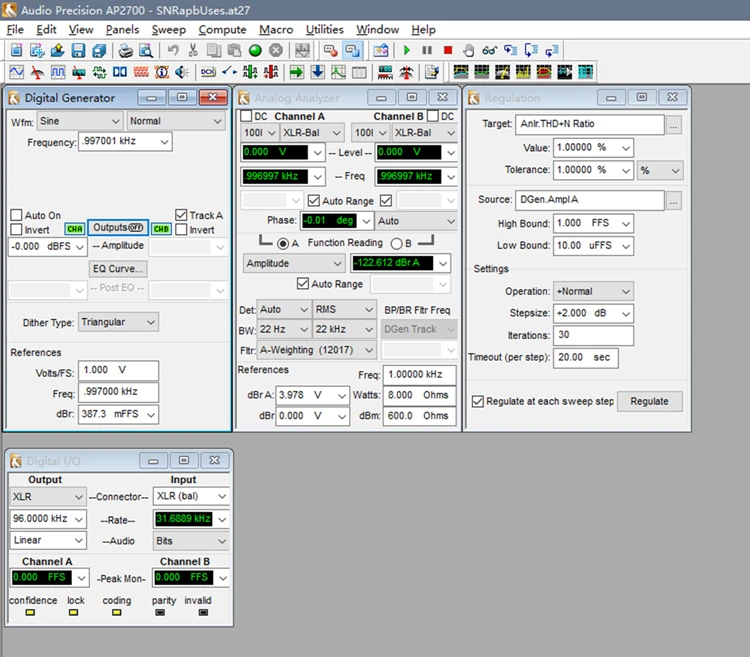Viewport: 750px width, 657px height.
Task: Click the red Stop sweep button
Action: (x=448, y=50)
